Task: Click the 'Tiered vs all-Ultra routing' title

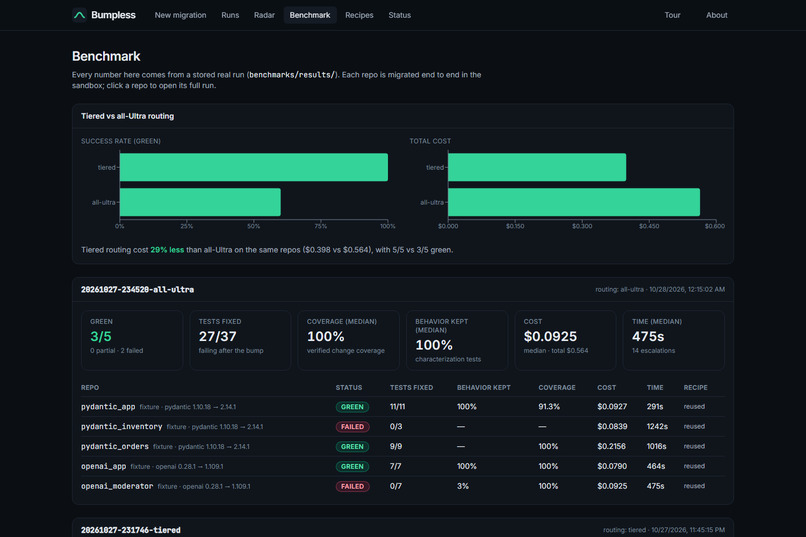Action: tap(127, 116)
